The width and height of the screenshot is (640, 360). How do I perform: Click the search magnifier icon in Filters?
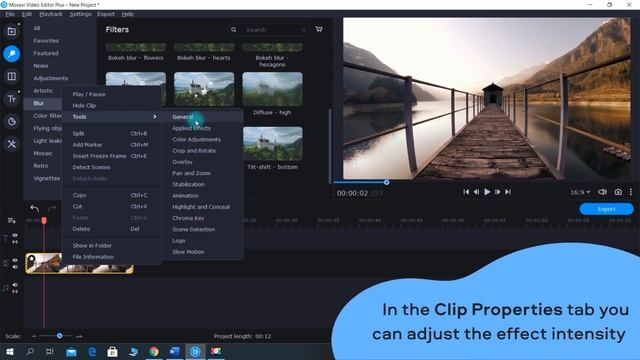233,29
